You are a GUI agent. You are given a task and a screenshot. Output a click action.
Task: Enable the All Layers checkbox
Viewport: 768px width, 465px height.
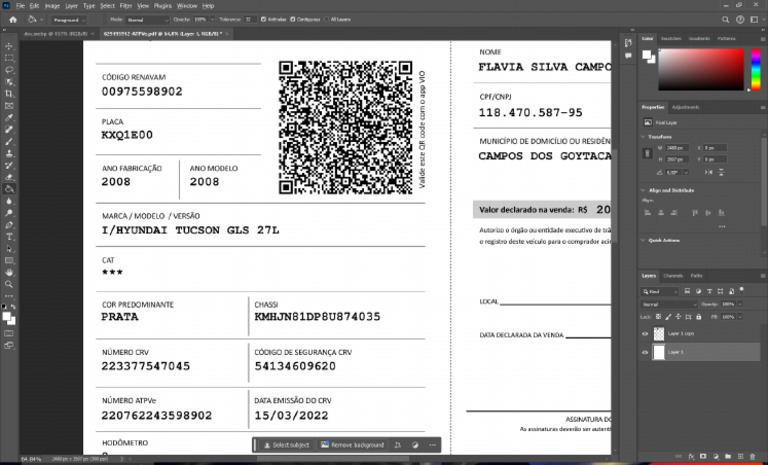point(326,20)
